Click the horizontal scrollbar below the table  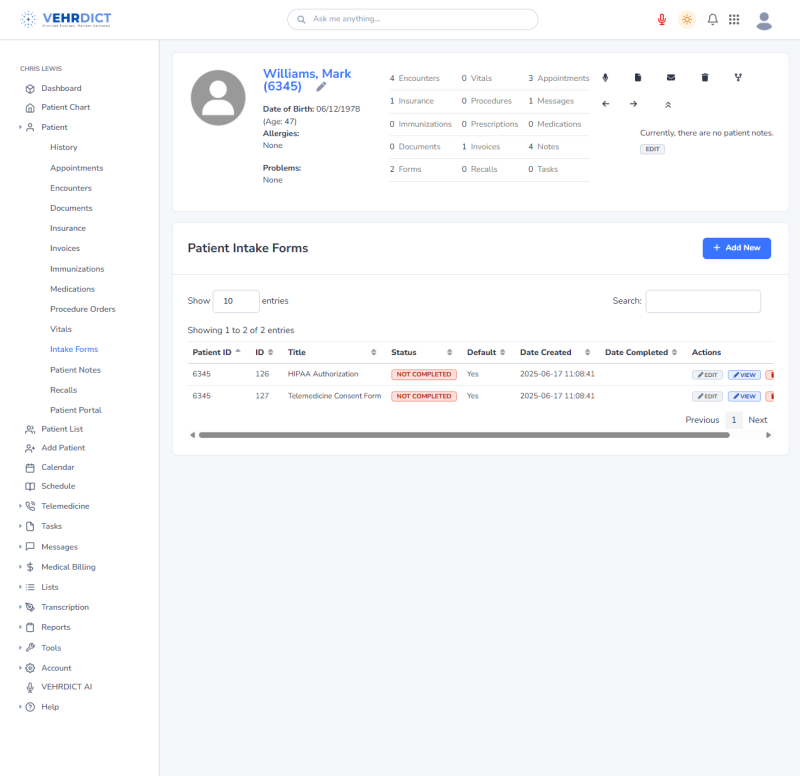[480, 435]
